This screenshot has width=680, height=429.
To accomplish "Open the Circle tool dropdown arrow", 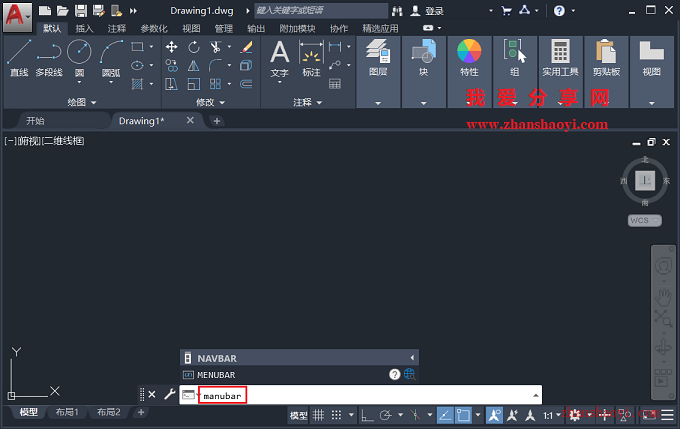I will [x=79, y=82].
